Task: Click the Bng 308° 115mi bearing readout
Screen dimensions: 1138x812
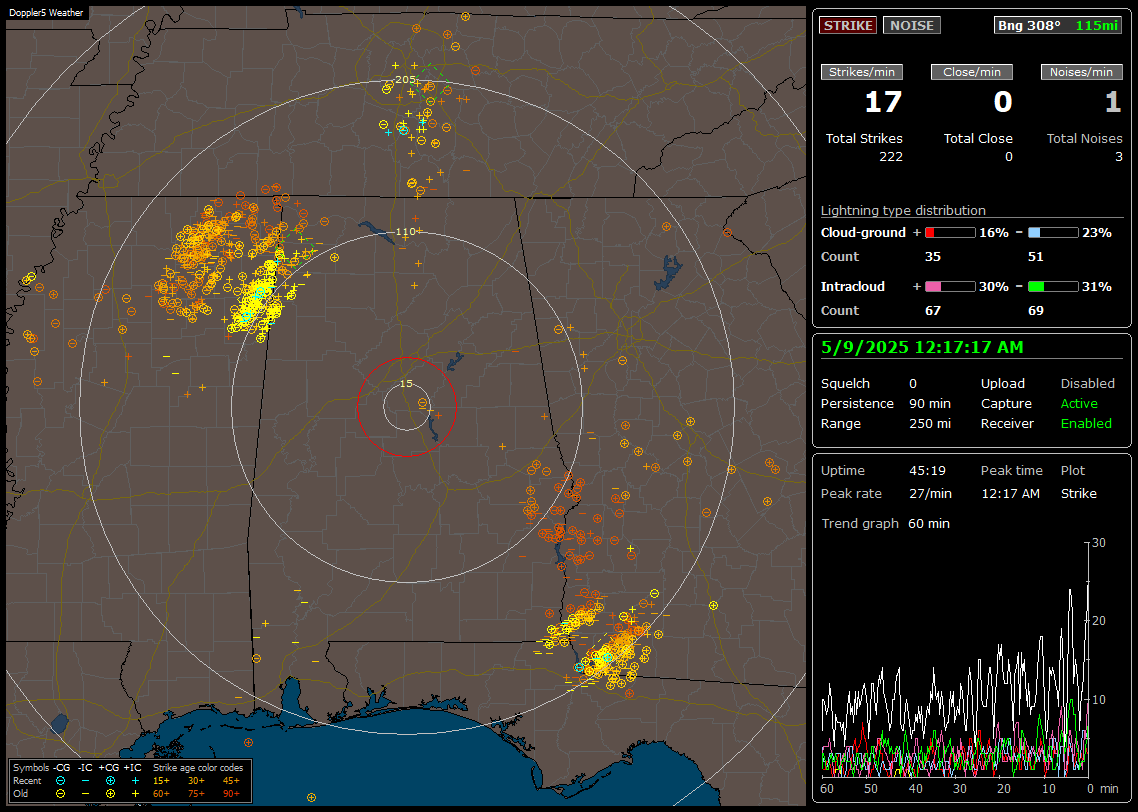Action: click(1057, 25)
